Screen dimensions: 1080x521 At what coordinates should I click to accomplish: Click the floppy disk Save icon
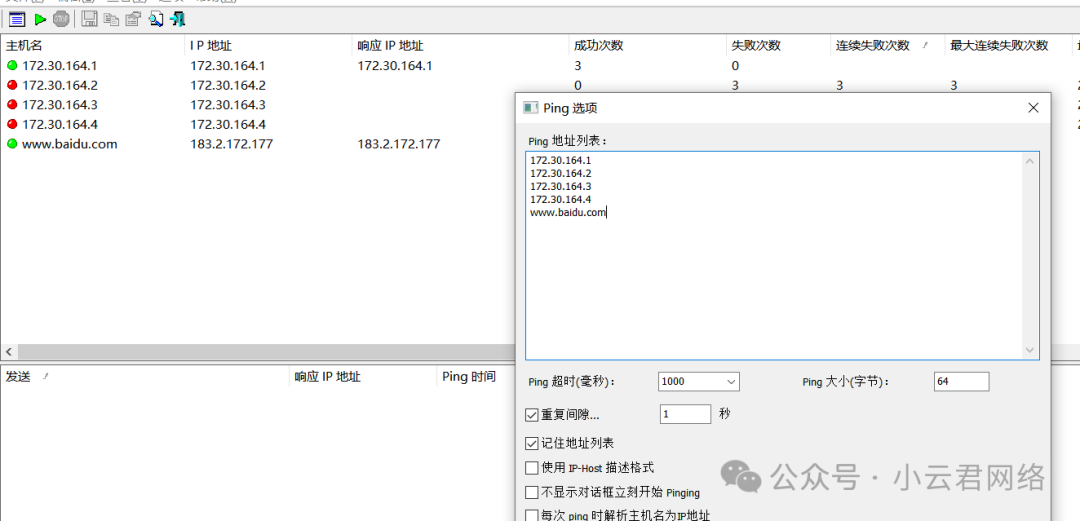(89, 19)
